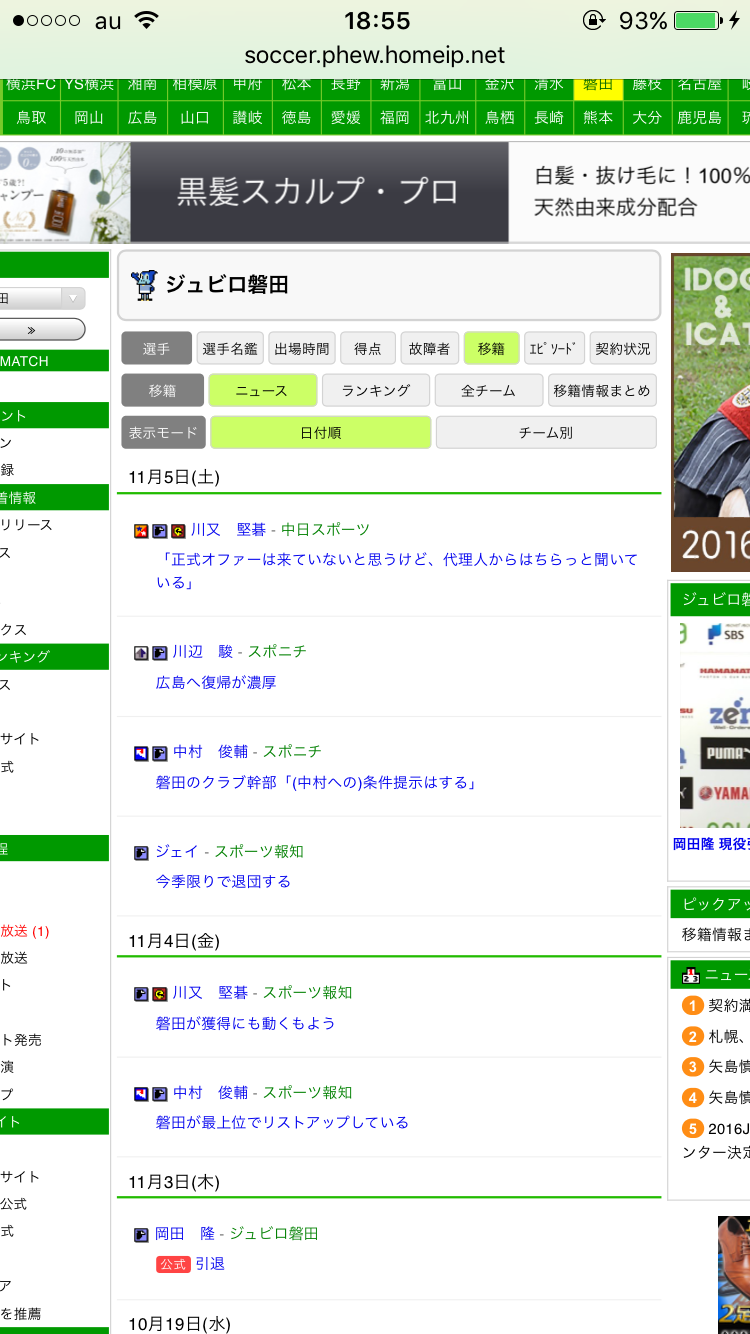750x1334 pixels.
Task: Open the 広島へ復帰が濃厚 article link
Action: [x=216, y=683]
